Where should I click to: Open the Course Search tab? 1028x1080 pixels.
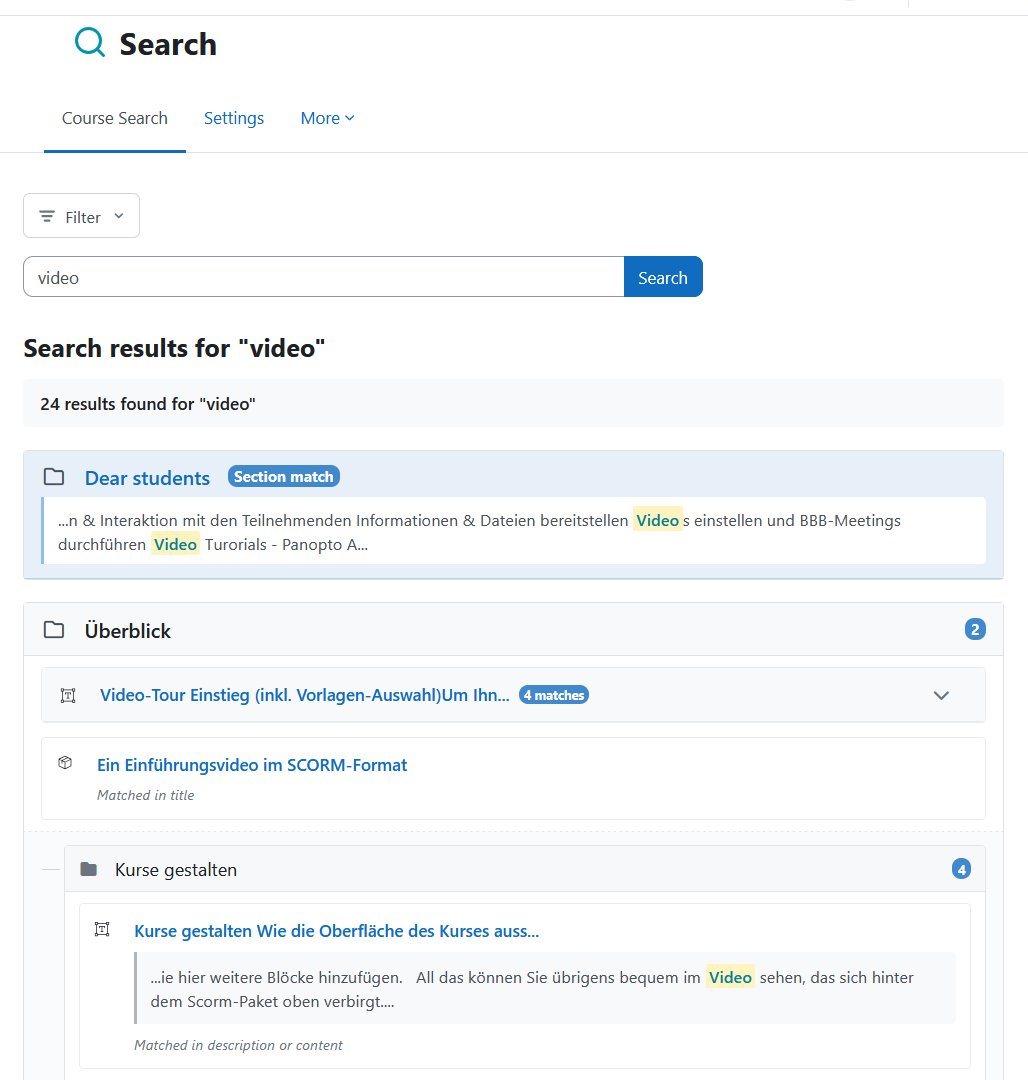pyautogui.click(x=115, y=118)
